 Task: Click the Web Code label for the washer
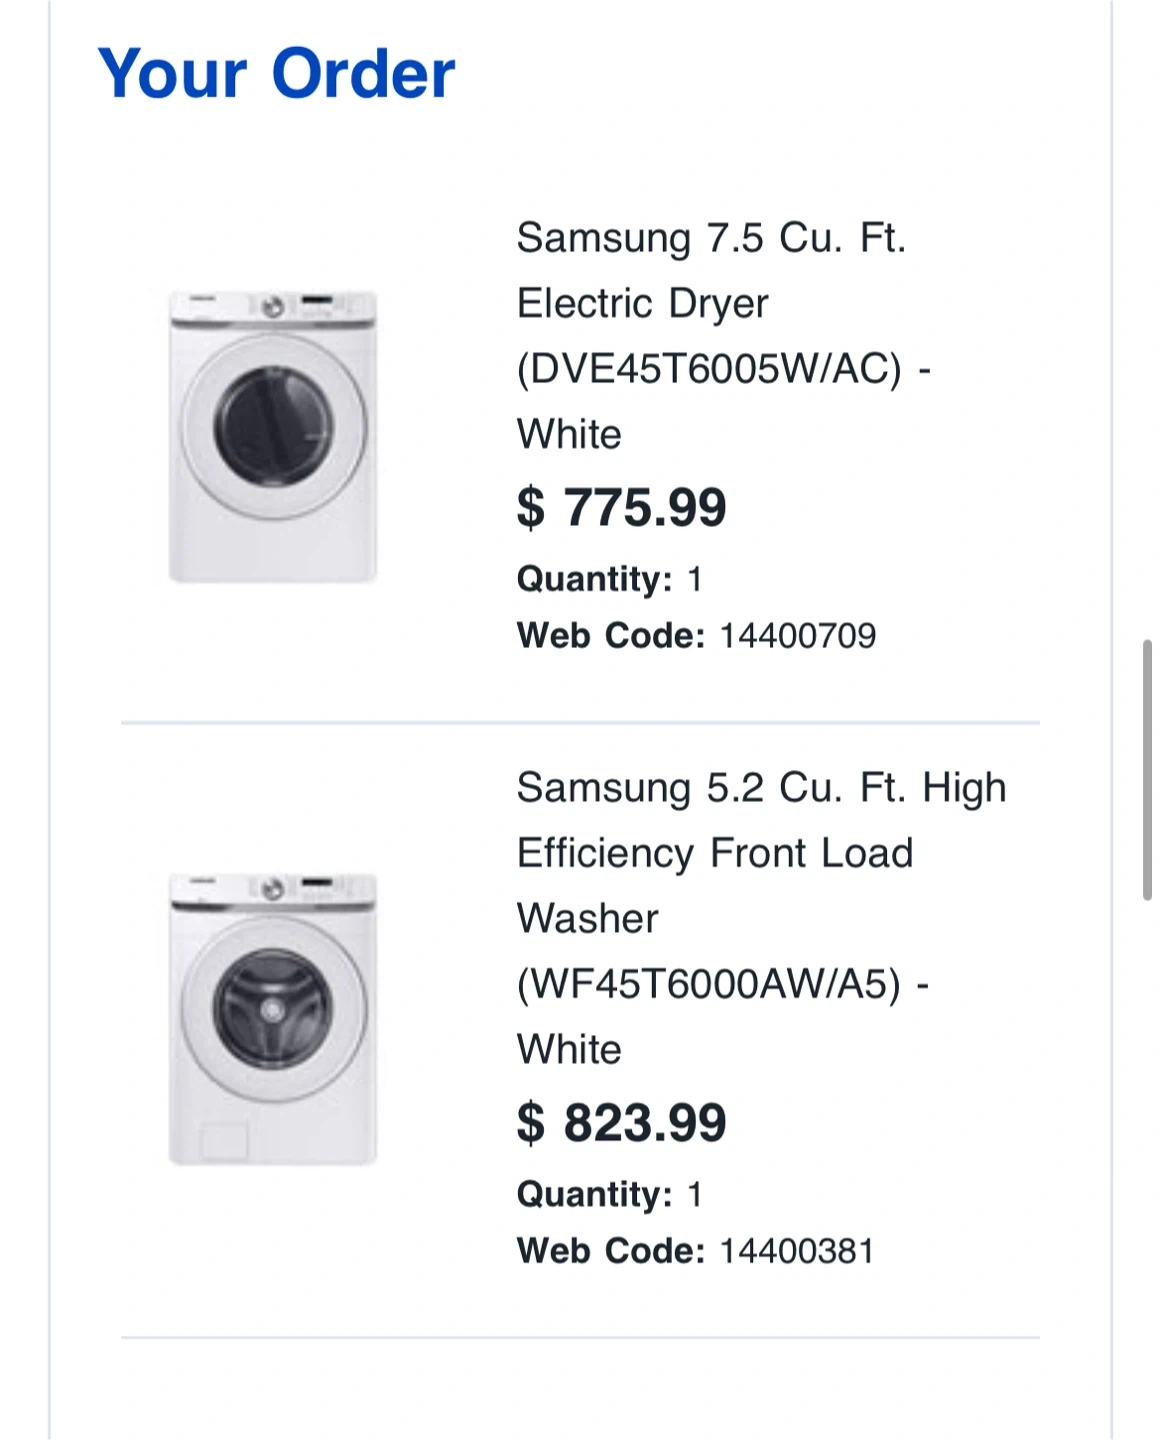point(610,1251)
